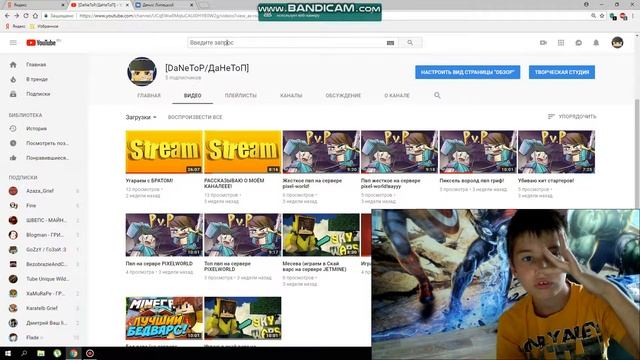This screenshot has width=640, height=360.
Task: Expand the Загрузки dropdown
Action: coord(141,117)
